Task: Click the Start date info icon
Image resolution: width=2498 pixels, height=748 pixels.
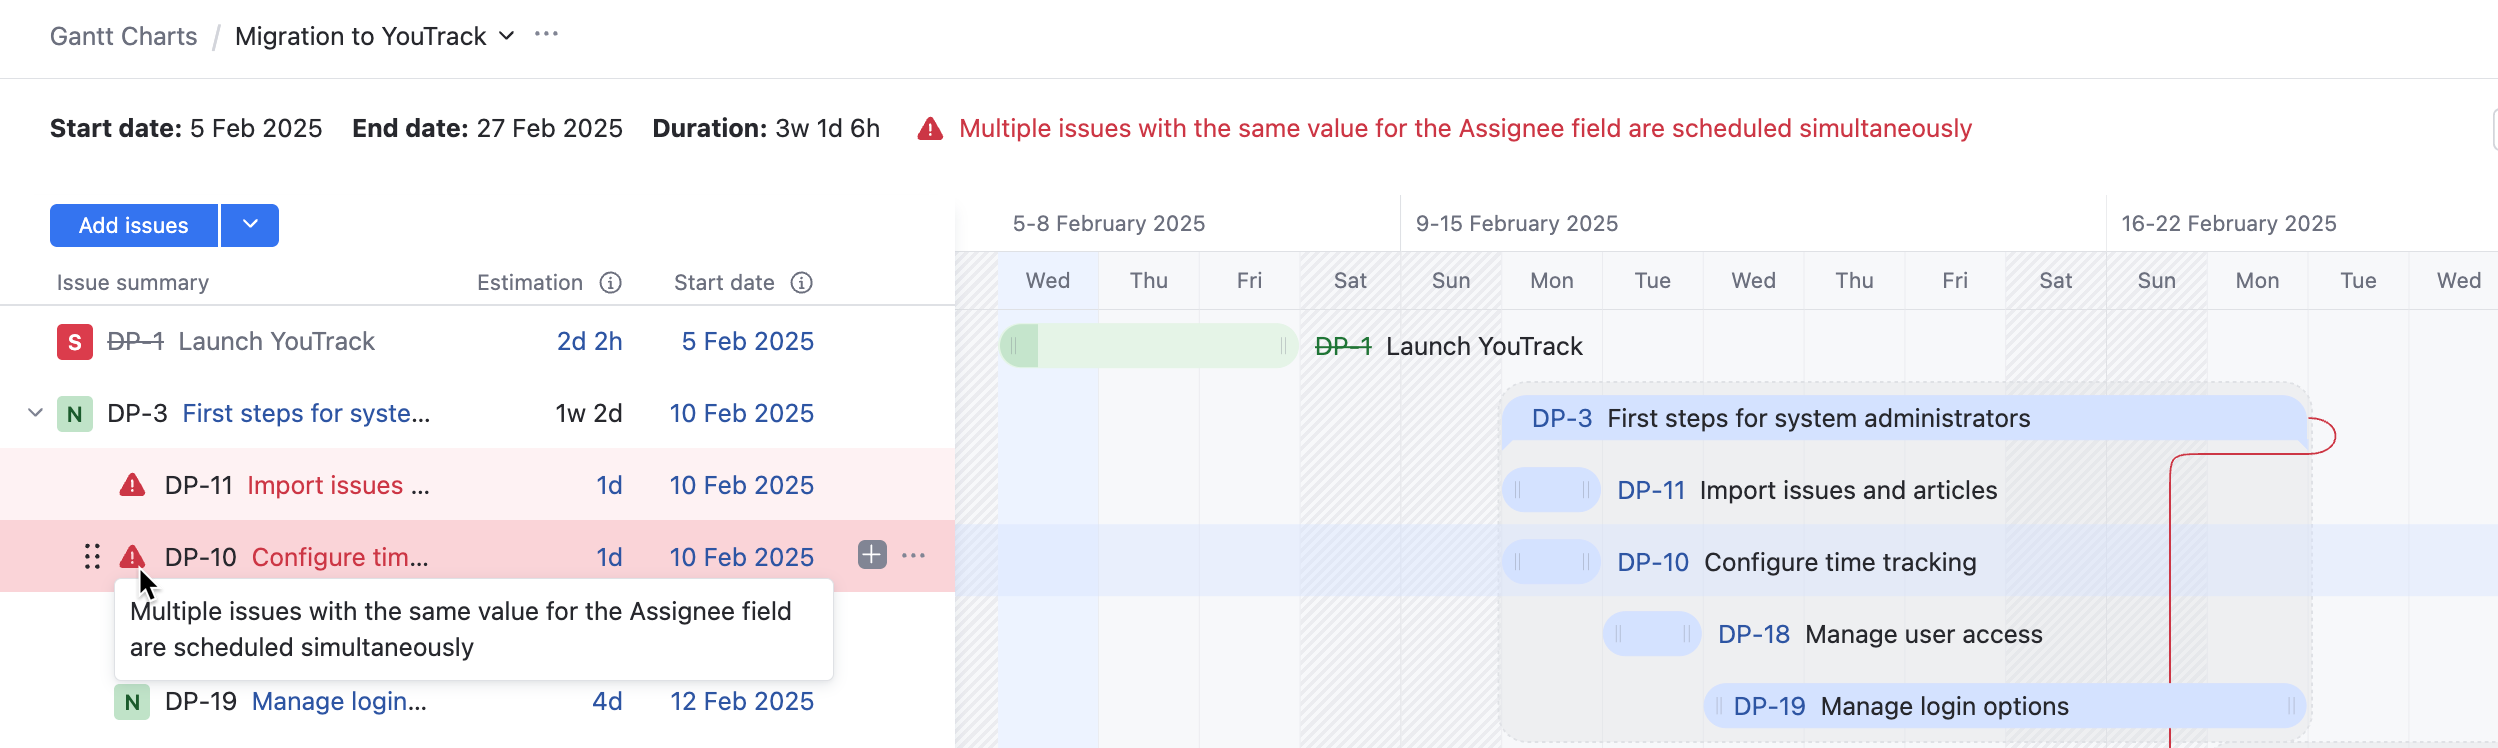Action: (x=801, y=283)
